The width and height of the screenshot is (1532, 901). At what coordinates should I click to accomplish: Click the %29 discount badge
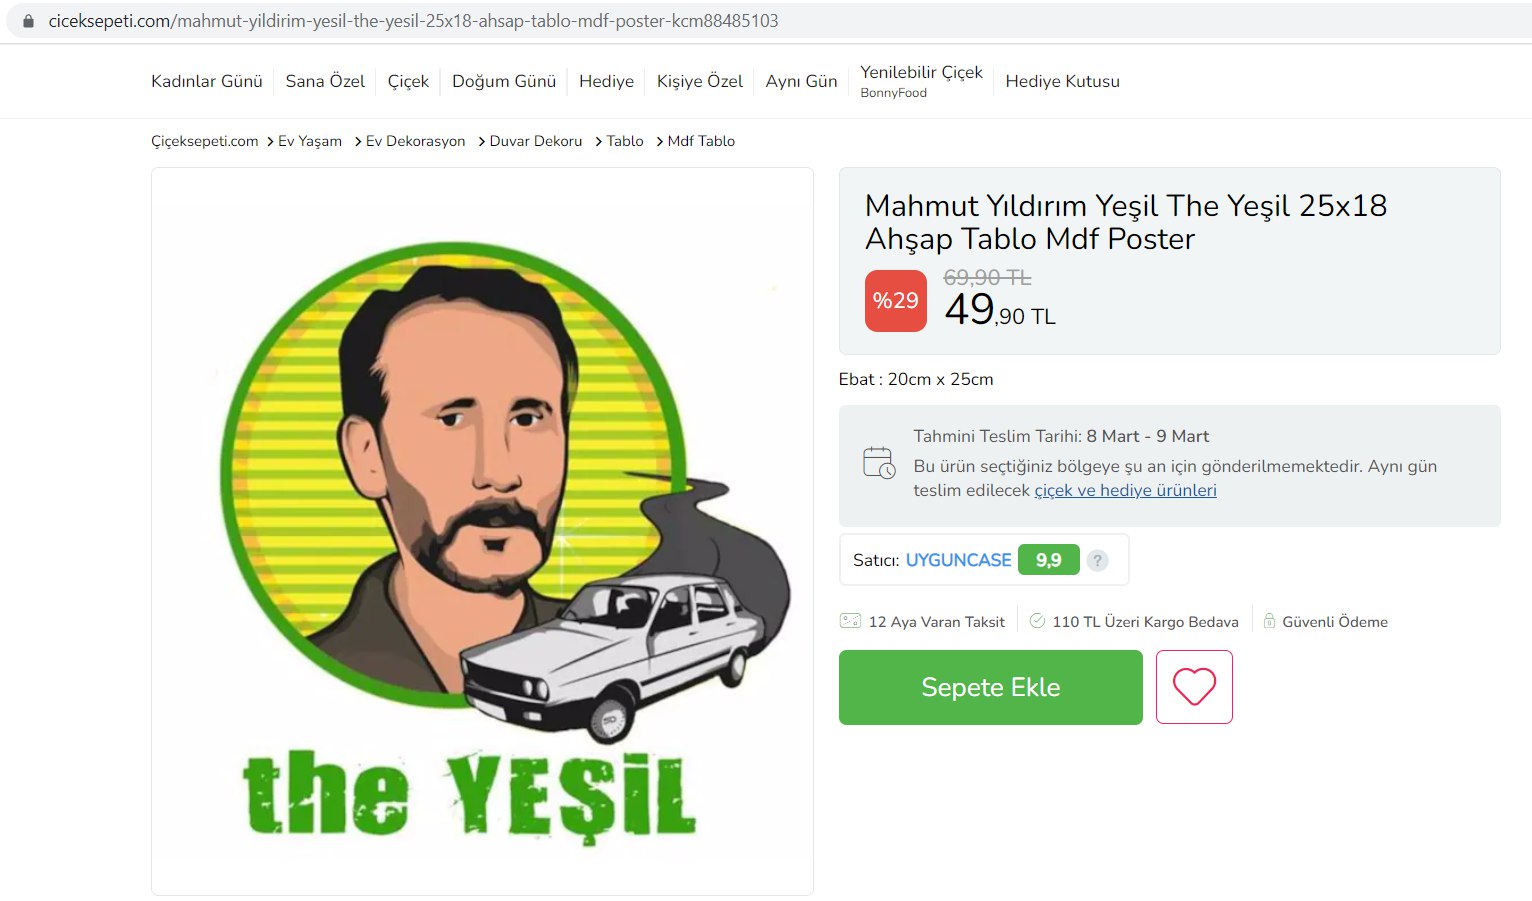(x=895, y=300)
